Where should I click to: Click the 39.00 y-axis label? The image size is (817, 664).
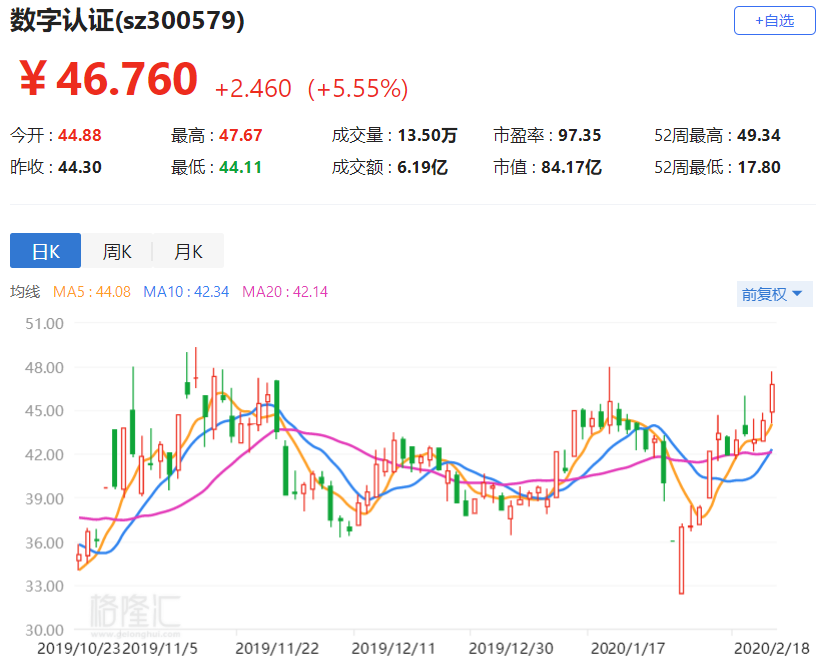44,499
